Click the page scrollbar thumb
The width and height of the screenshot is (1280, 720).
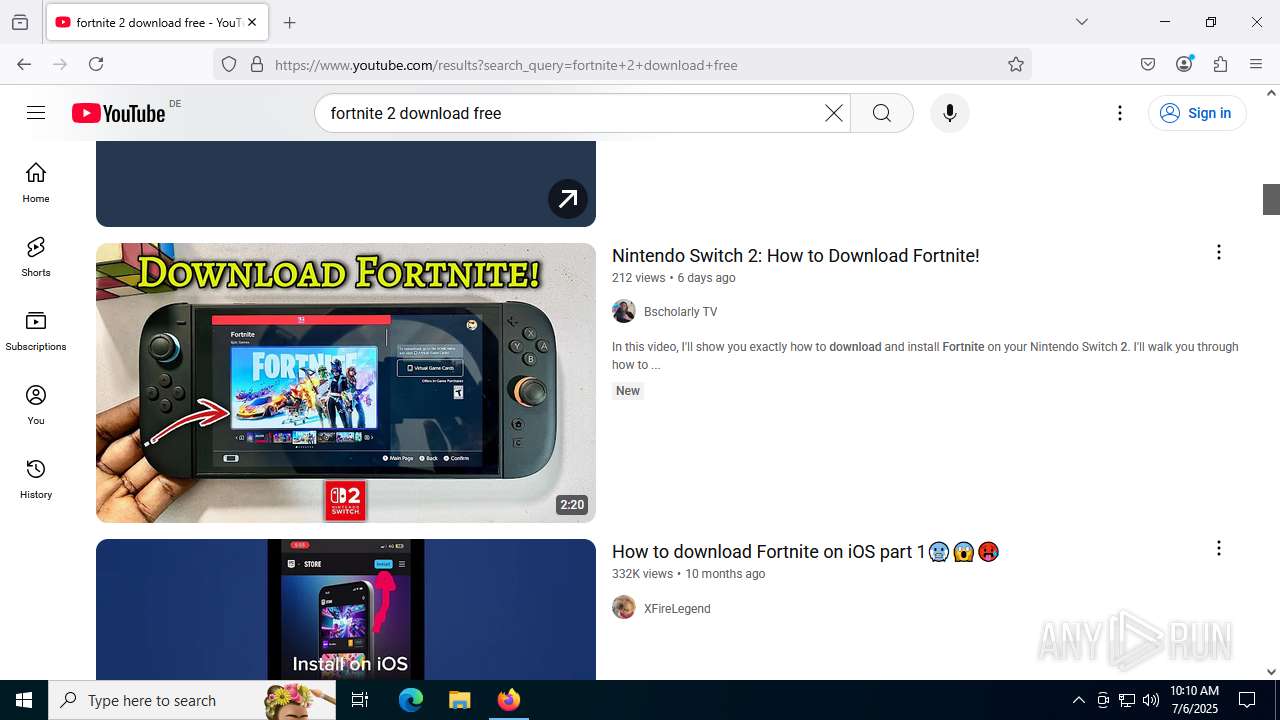(1271, 199)
